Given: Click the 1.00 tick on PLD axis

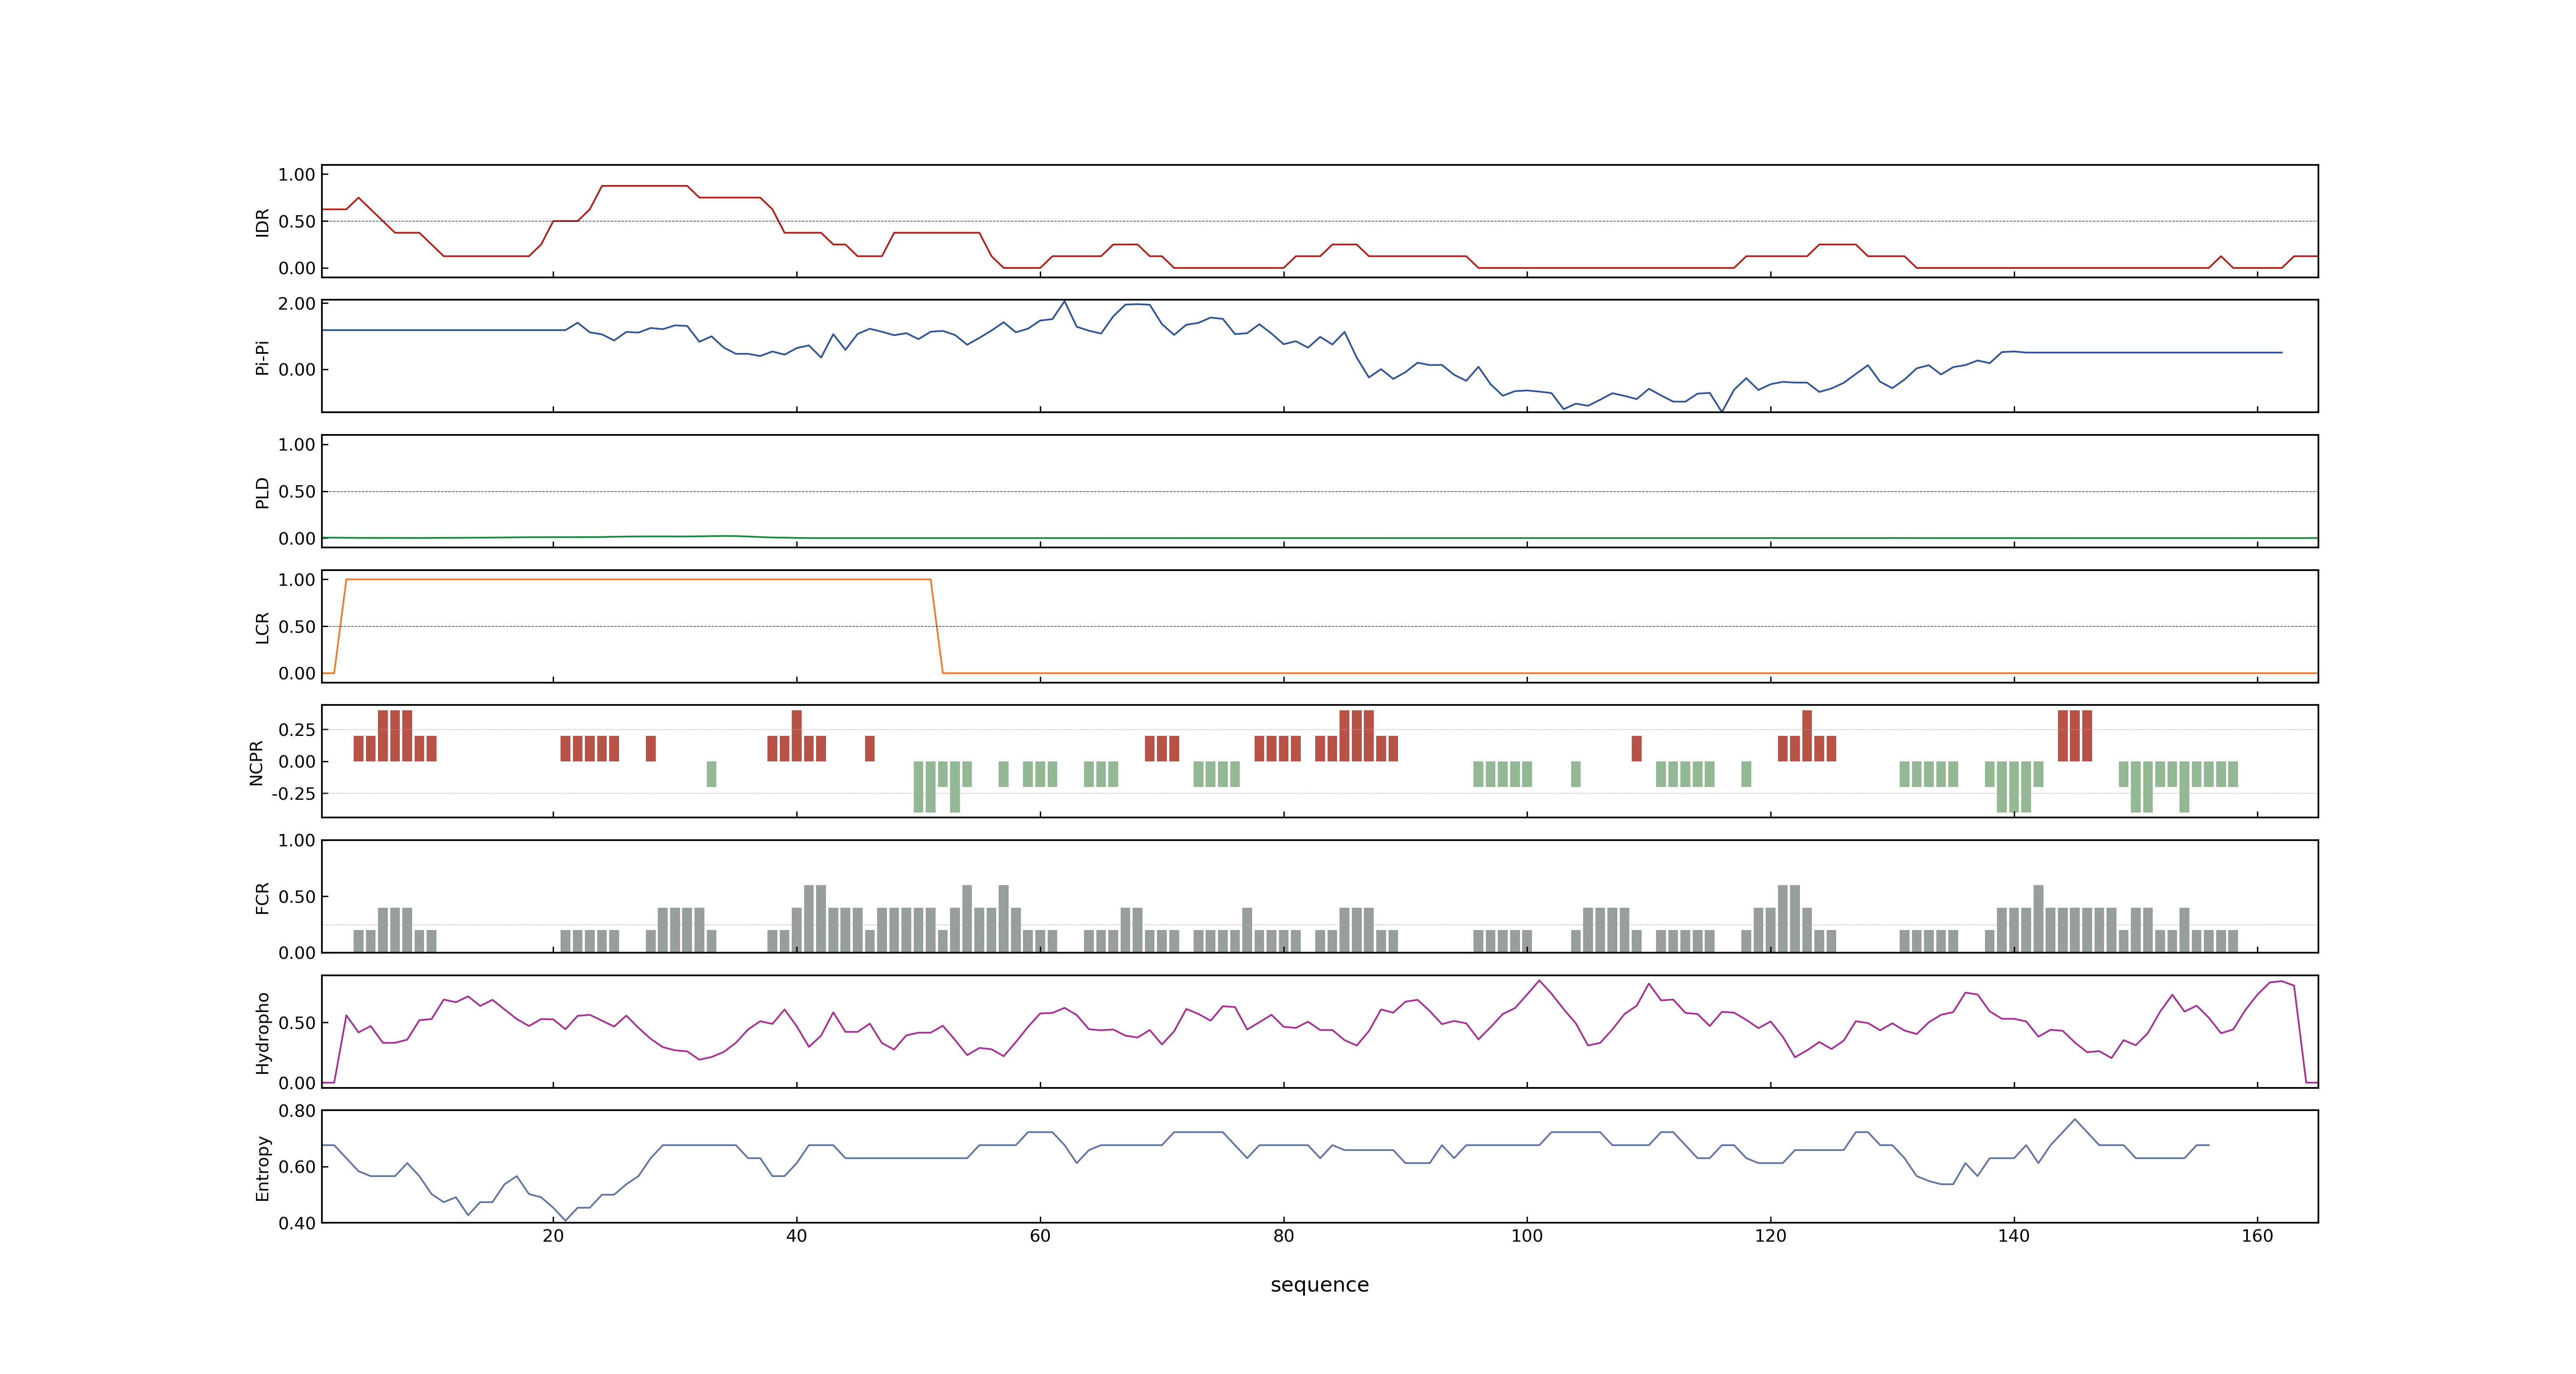Looking at the screenshot, I should 297,444.
